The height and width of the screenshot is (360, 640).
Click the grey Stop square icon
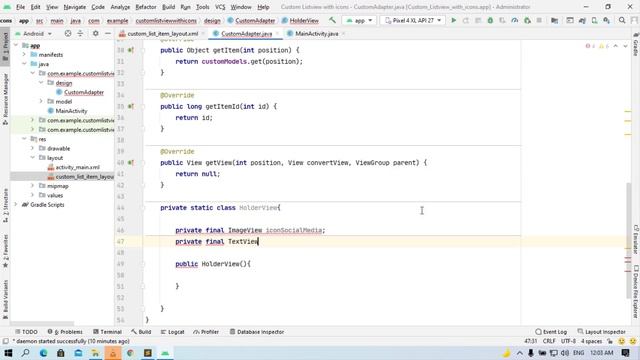[539, 20]
